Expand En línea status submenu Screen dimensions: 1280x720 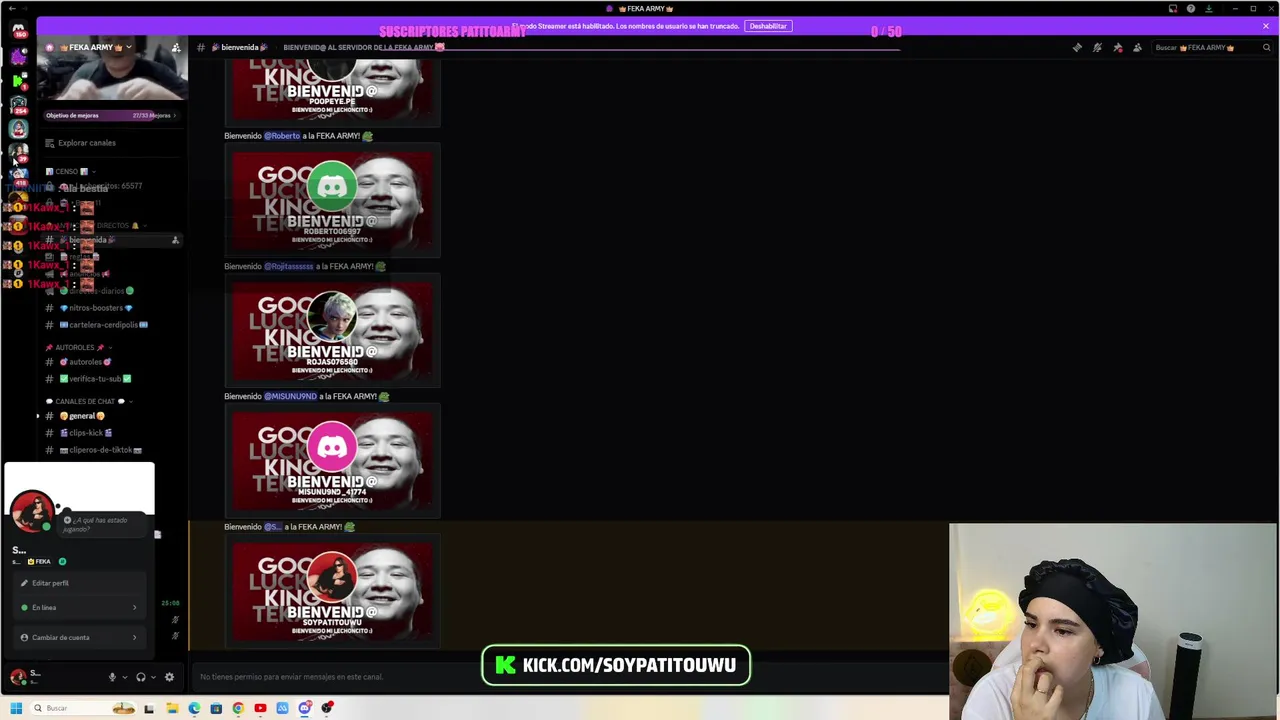coord(79,607)
